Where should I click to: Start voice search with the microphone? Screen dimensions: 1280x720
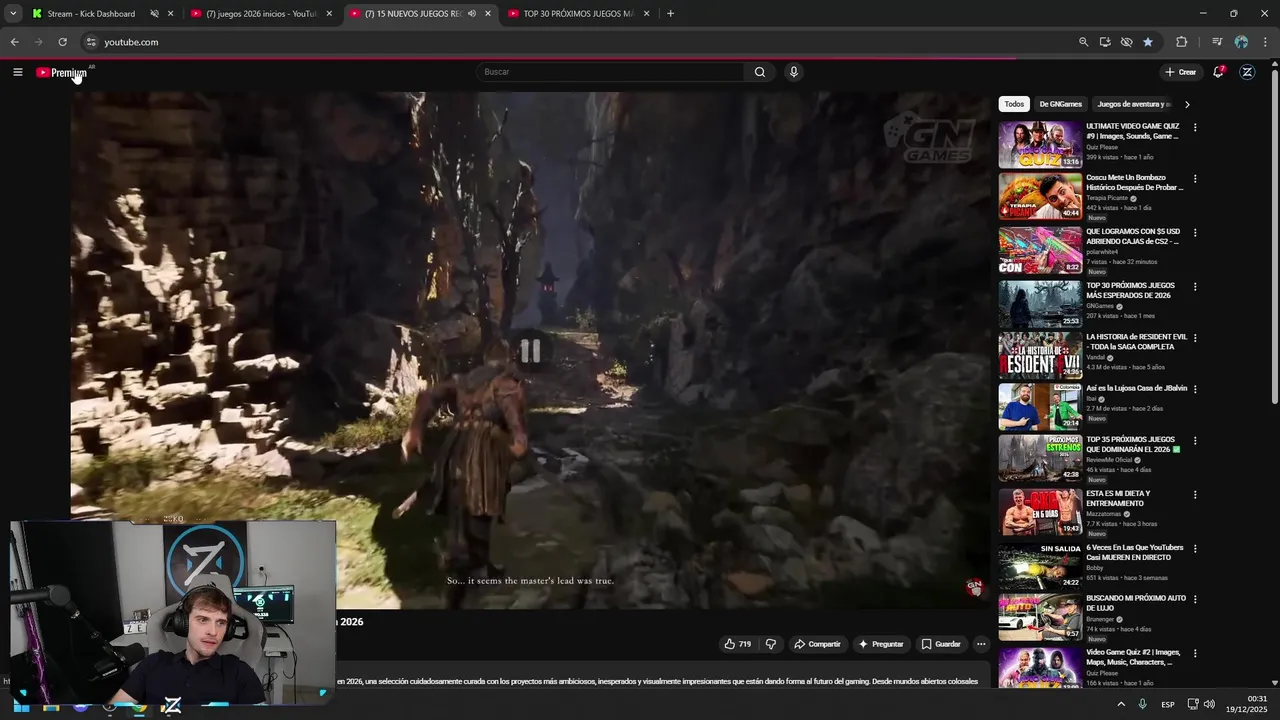(x=793, y=72)
